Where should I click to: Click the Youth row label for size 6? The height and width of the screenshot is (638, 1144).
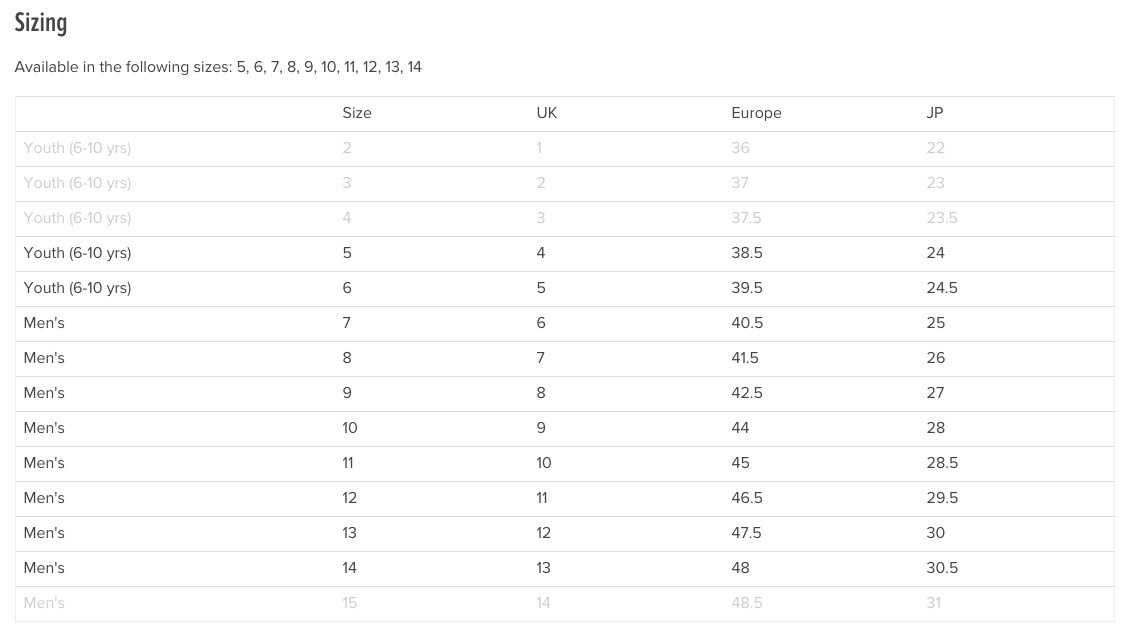pyautogui.click(x=77, y=288)
